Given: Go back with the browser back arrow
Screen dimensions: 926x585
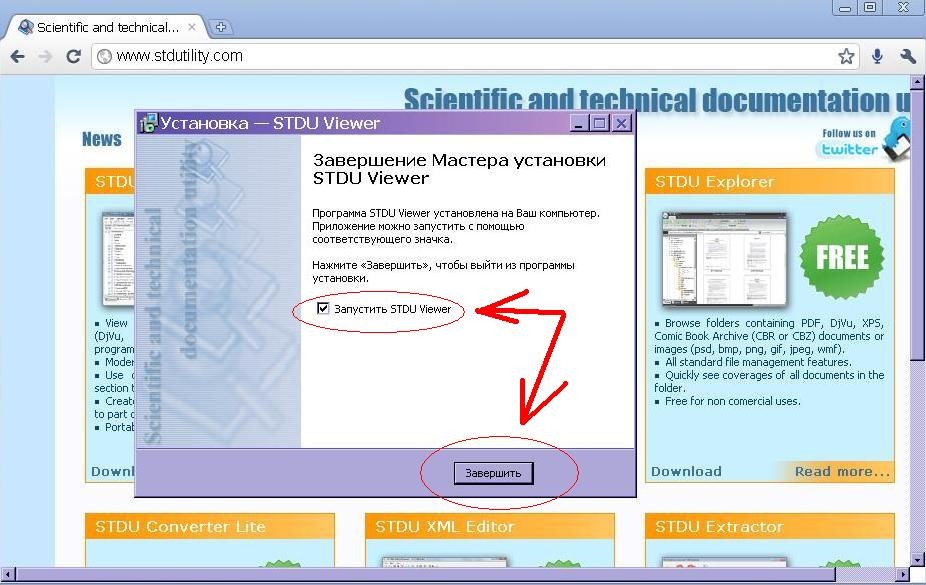Looking at the screenshot, I should tap(18, 57).
